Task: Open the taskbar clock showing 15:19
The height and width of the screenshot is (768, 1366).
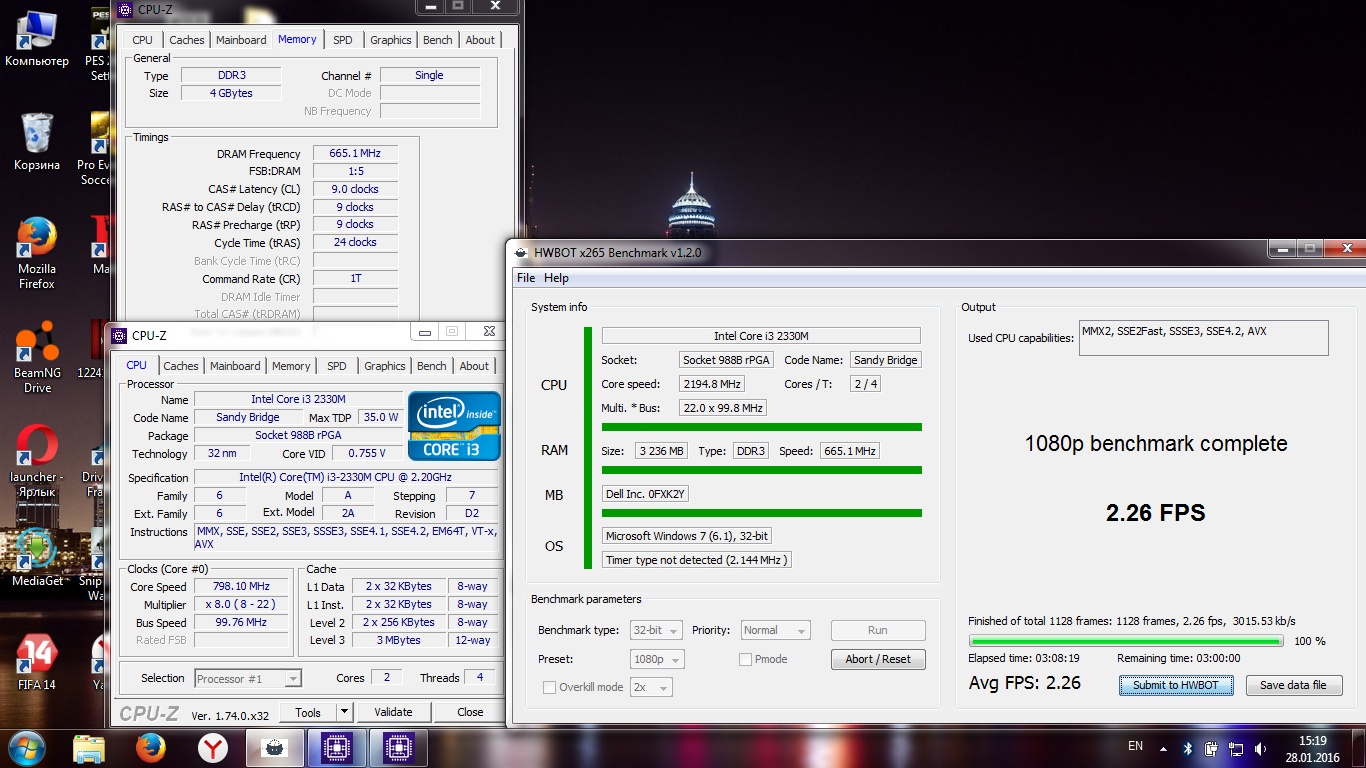Action: (1311, 749)
